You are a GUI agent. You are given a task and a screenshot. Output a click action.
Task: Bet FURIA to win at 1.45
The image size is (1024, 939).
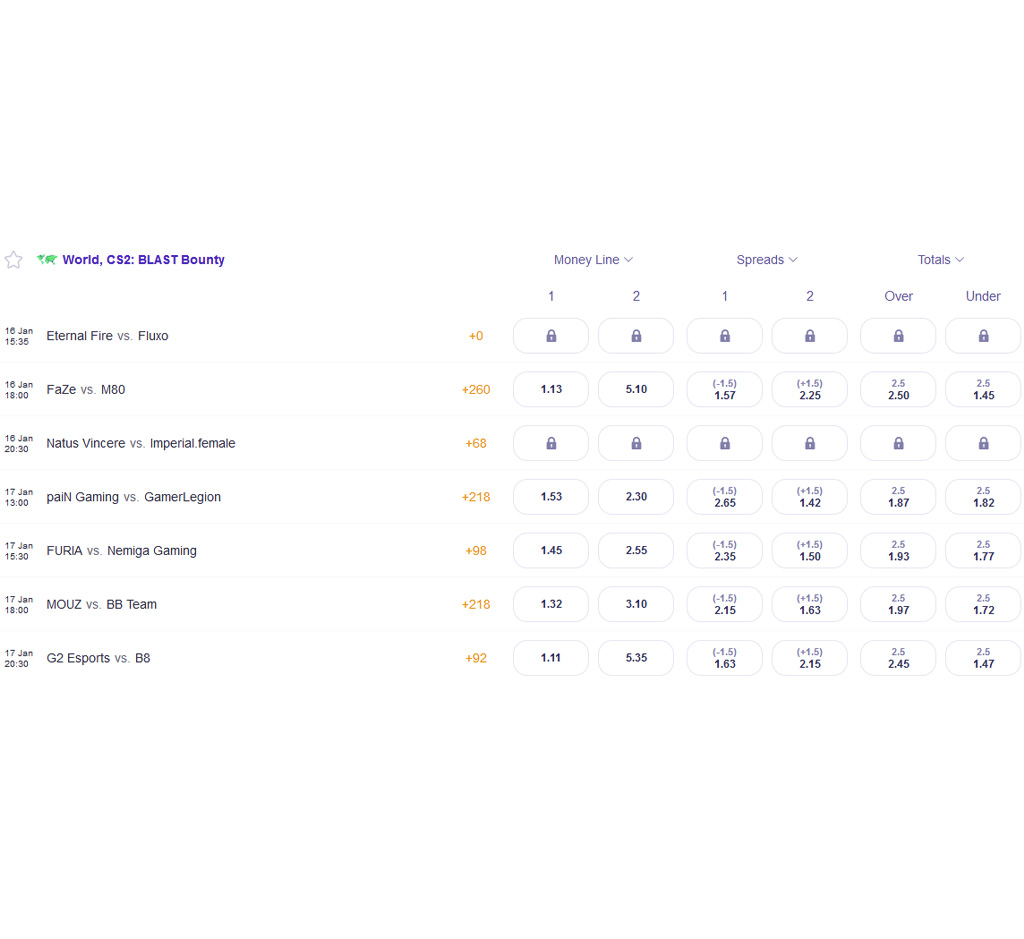coord(551,550)
